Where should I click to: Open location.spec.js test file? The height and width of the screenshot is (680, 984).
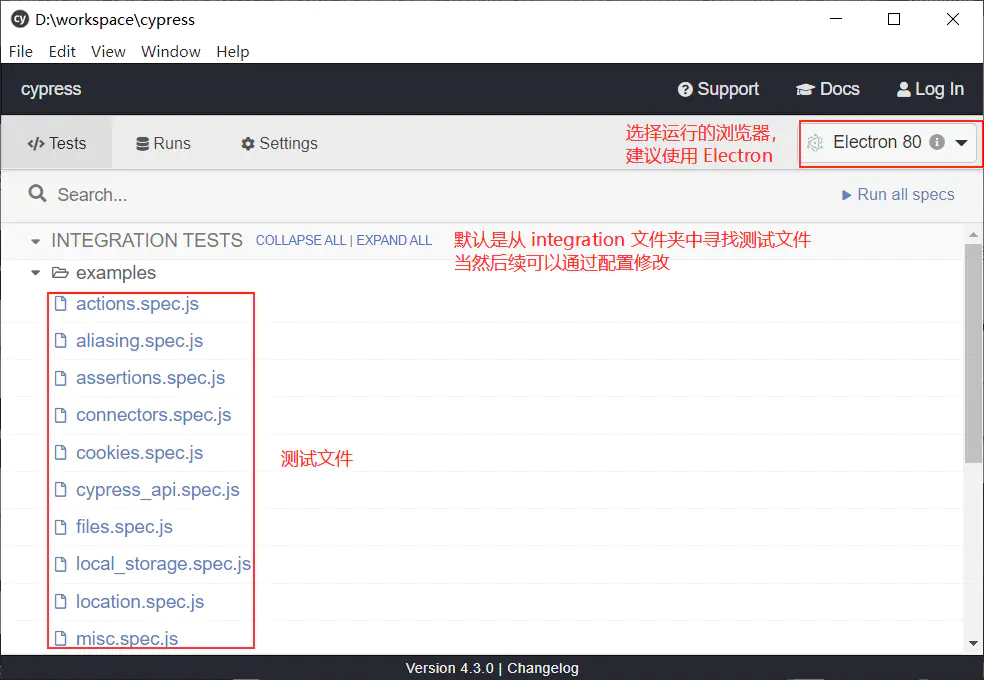point(140,602)
